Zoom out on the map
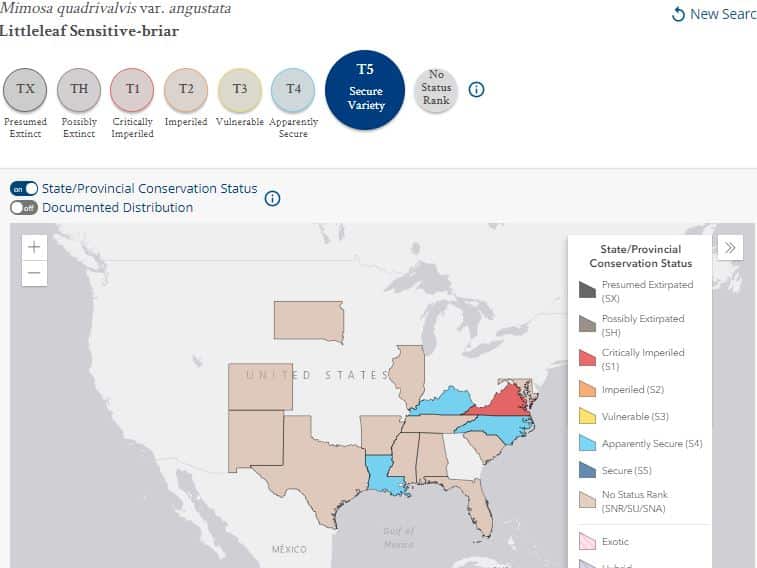 [x=34, y=273]
